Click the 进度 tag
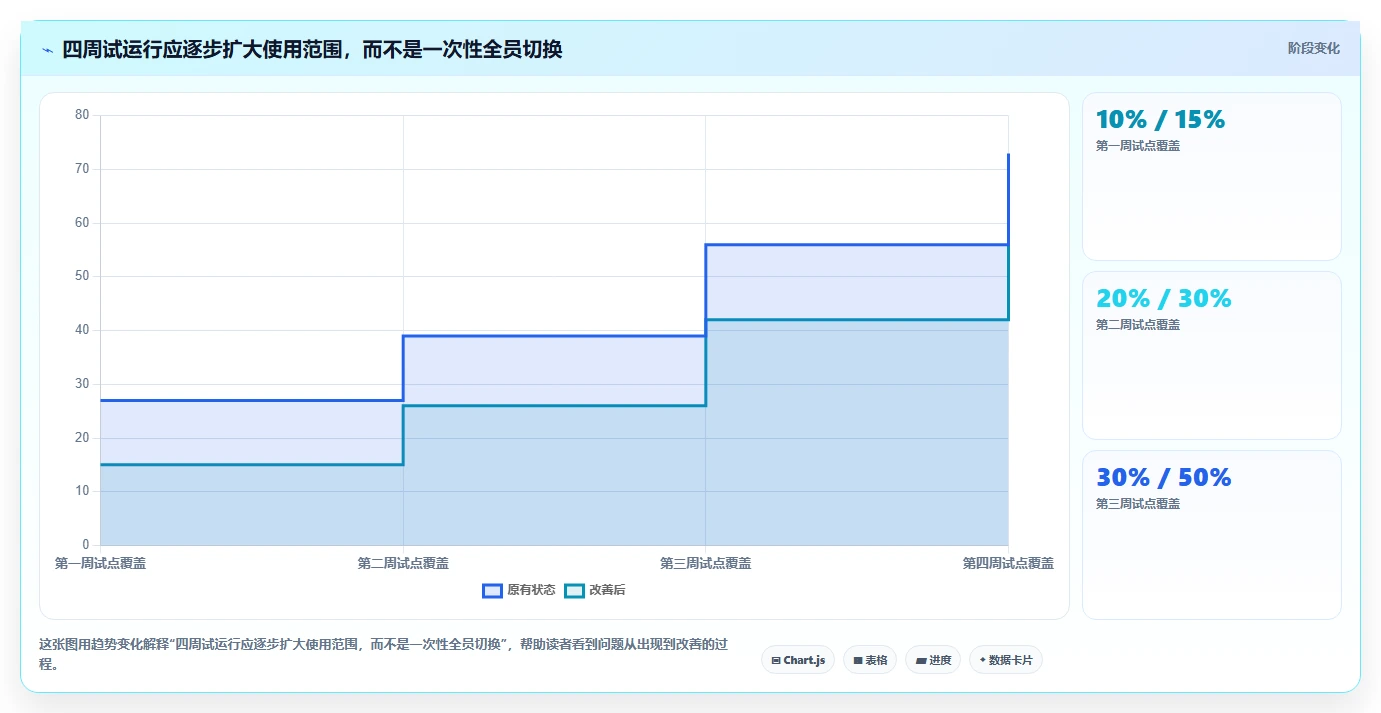Viewport: 1381px width, 713px height. click(x=933, y=660)
